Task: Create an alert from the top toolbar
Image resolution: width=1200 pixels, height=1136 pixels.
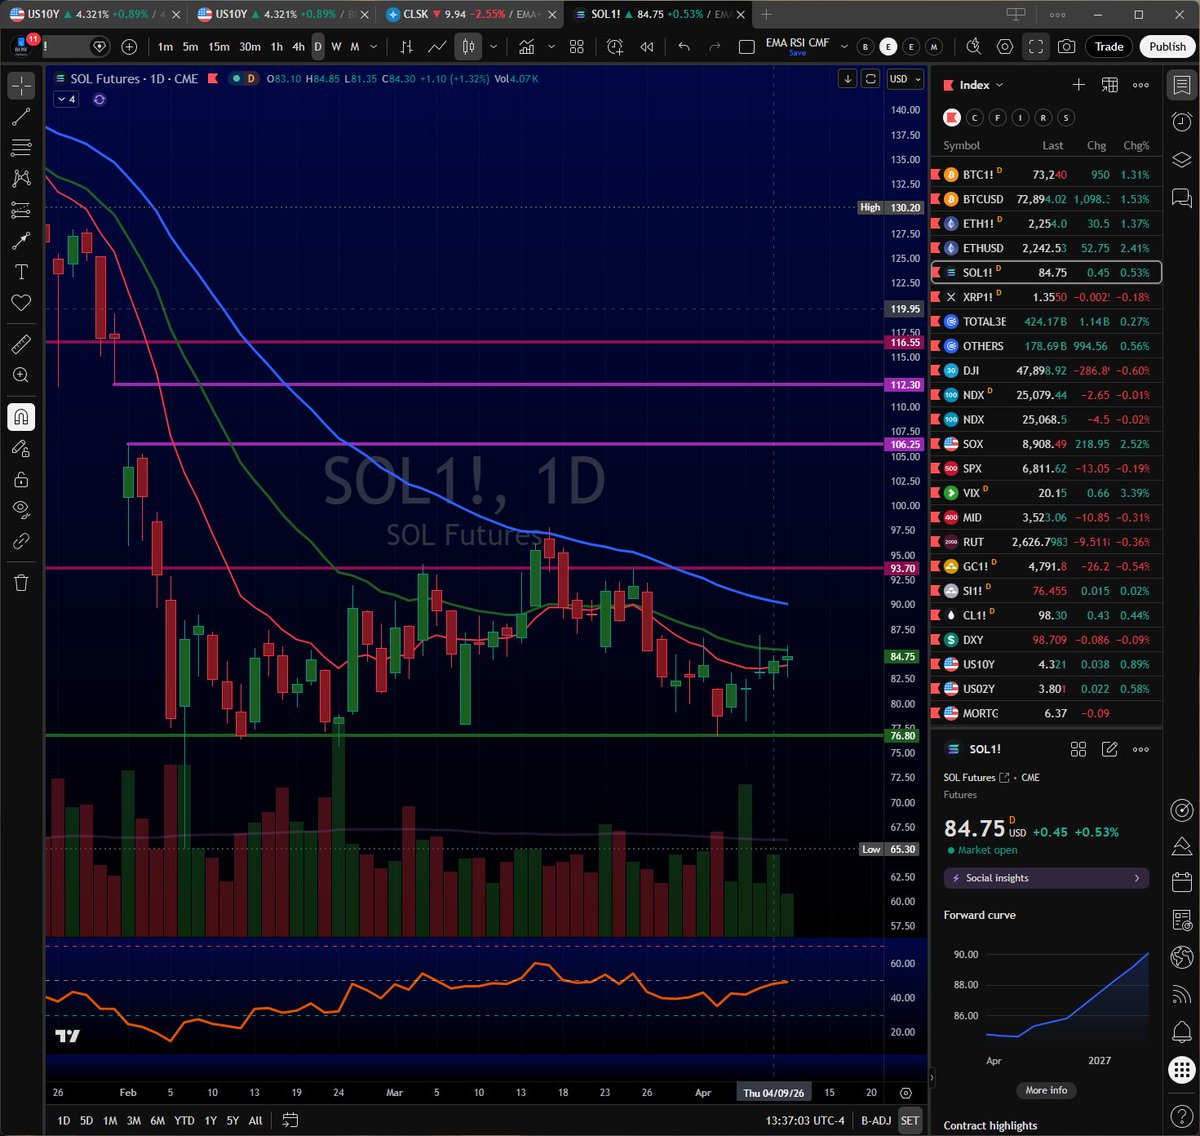Action: 615,47
